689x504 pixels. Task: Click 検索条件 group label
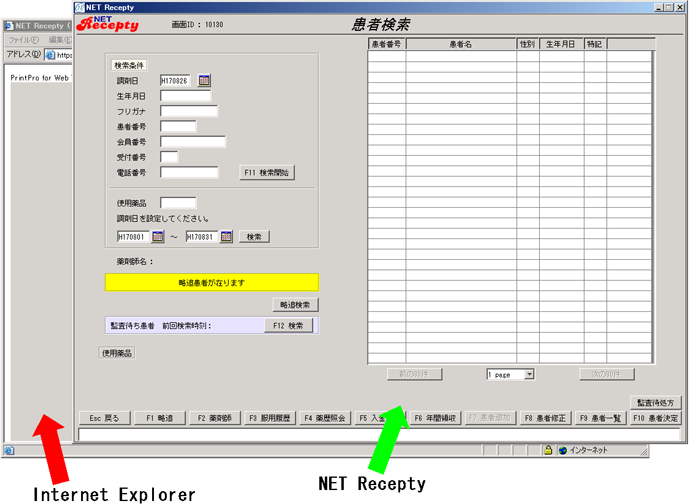[x=129, y=65]
